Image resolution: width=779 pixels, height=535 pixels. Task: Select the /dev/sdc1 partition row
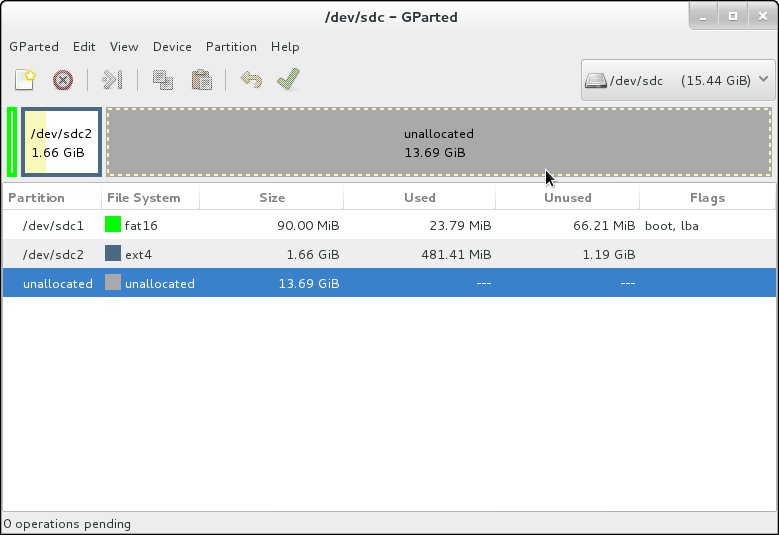(390, 225)
